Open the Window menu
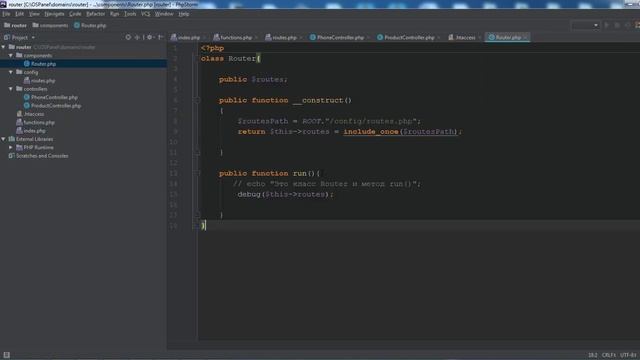 [164, 14]
